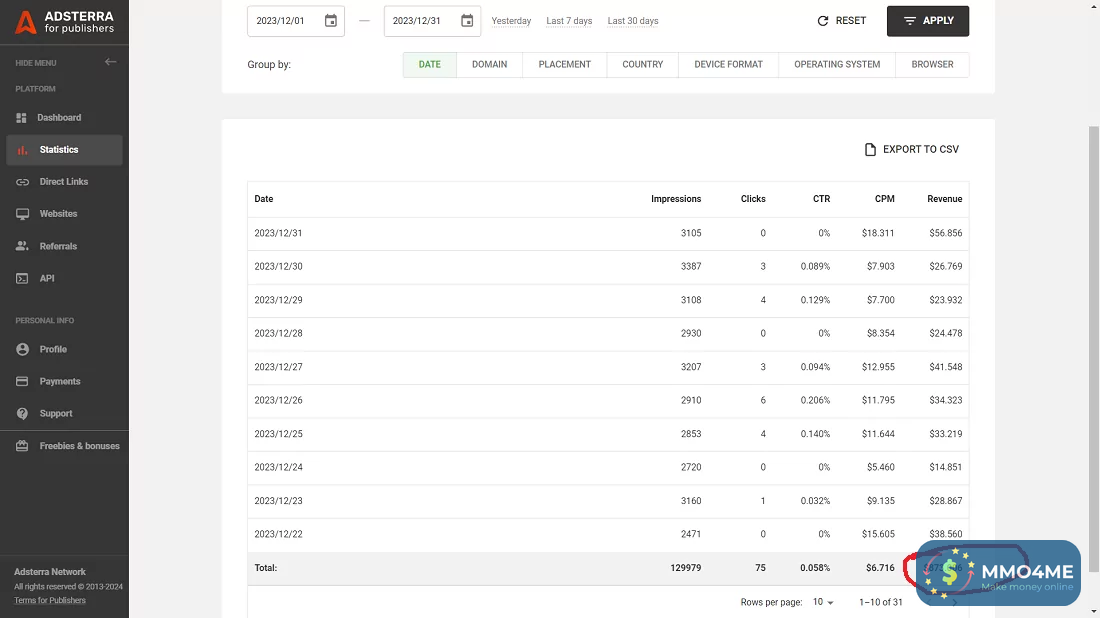Click the Payments card icon
The height and width of the screenshot is (618, 1100).
(22, 382)
